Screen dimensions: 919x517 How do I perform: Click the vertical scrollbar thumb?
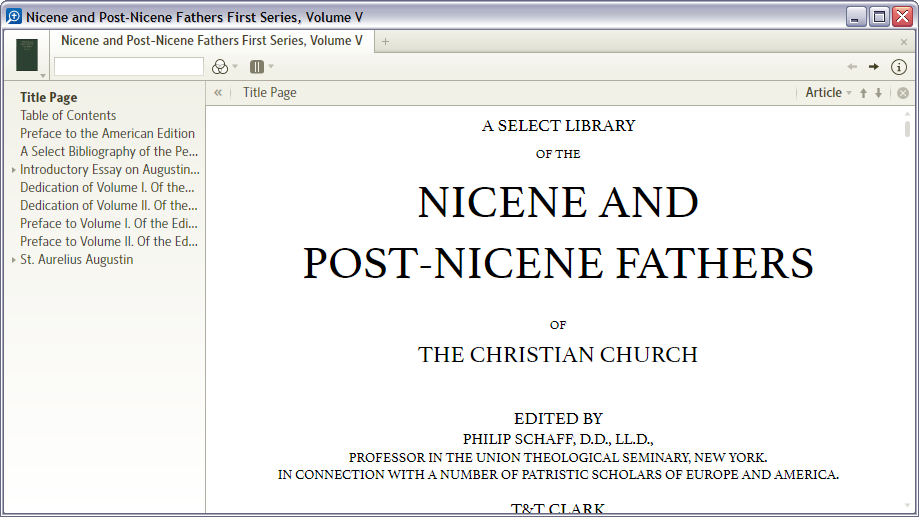coord(907,129)
